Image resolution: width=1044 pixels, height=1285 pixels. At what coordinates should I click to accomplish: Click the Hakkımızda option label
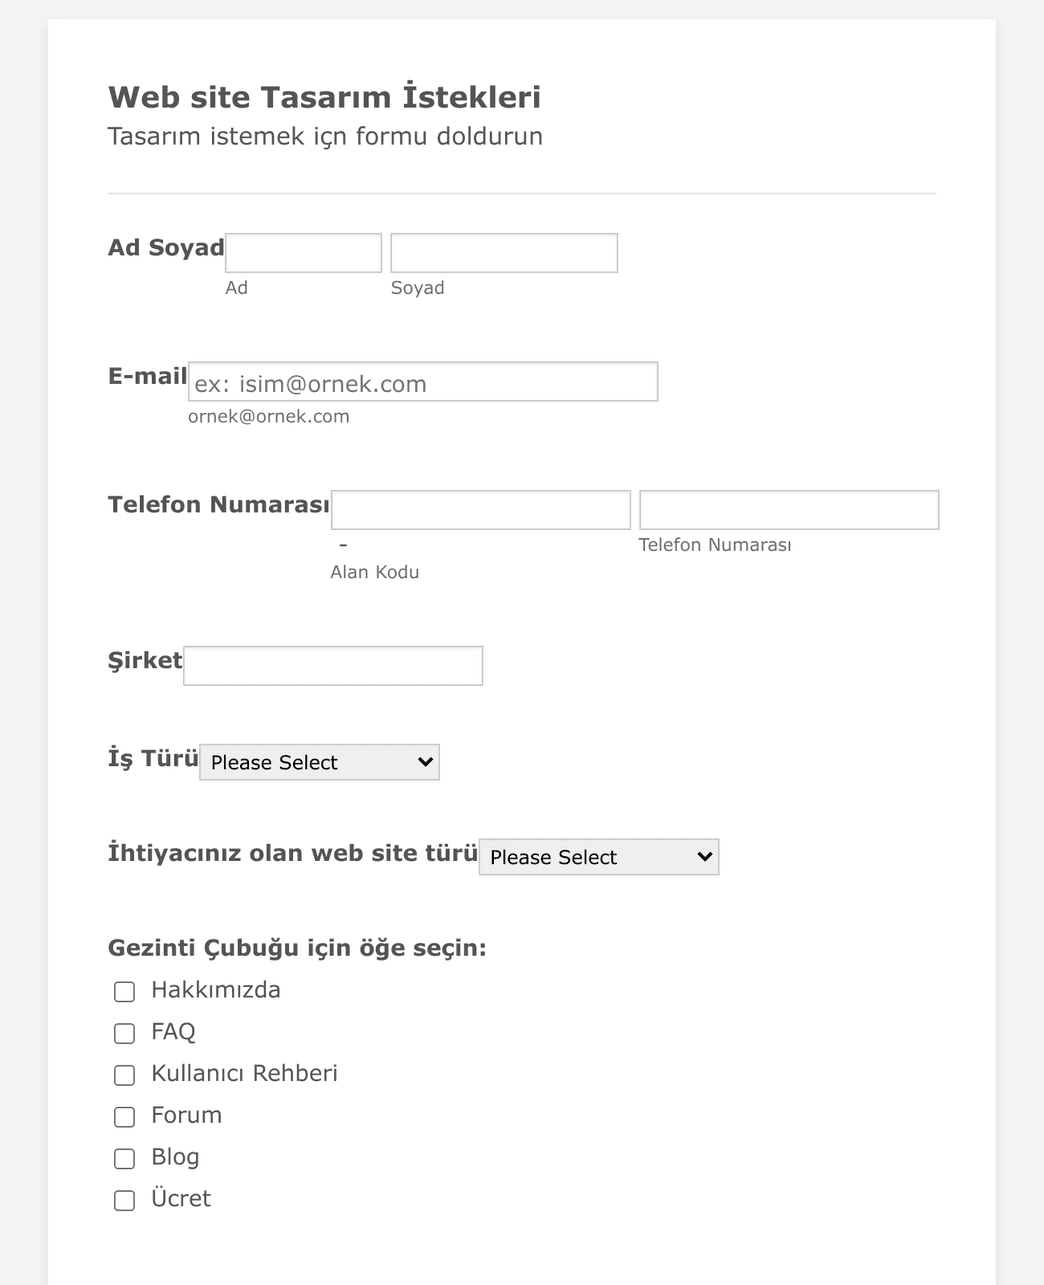(x=216, y=990)
